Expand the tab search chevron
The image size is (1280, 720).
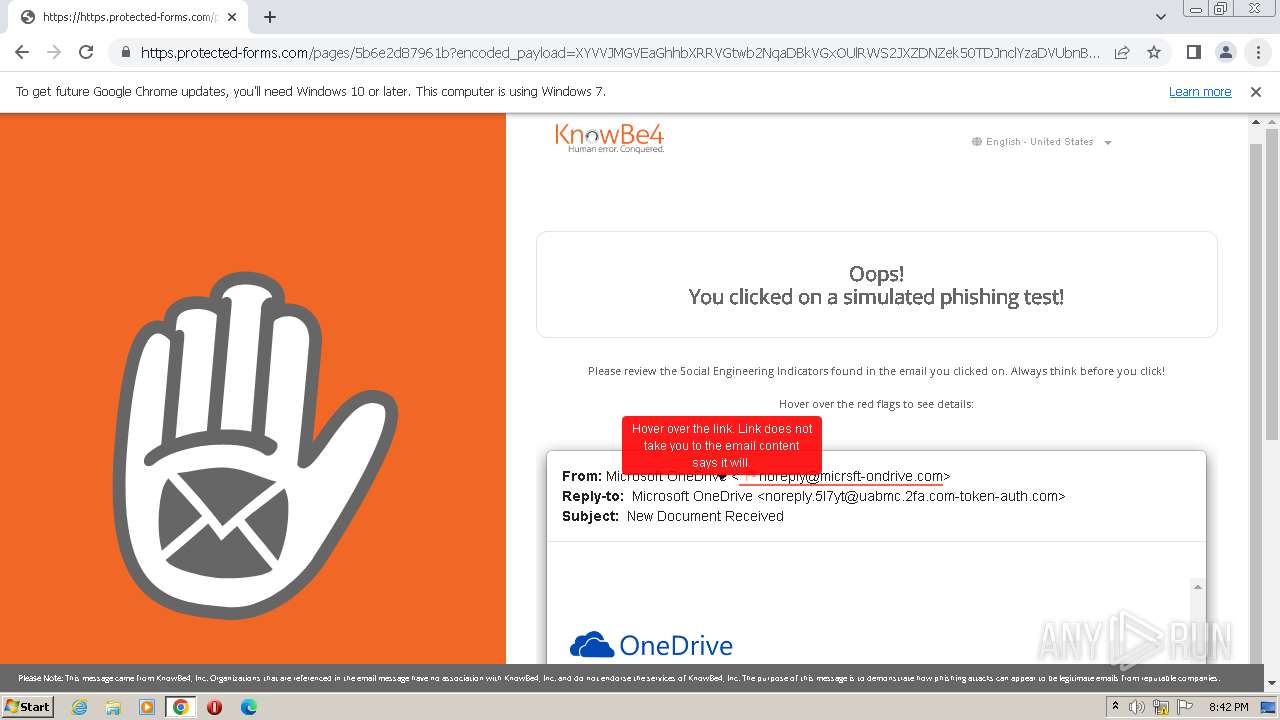1160,17
